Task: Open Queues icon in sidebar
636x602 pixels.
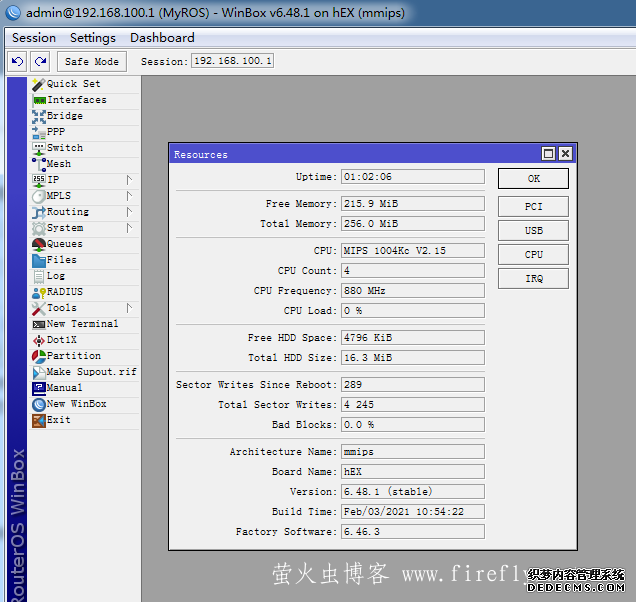Action: click(x=39, y=244)
